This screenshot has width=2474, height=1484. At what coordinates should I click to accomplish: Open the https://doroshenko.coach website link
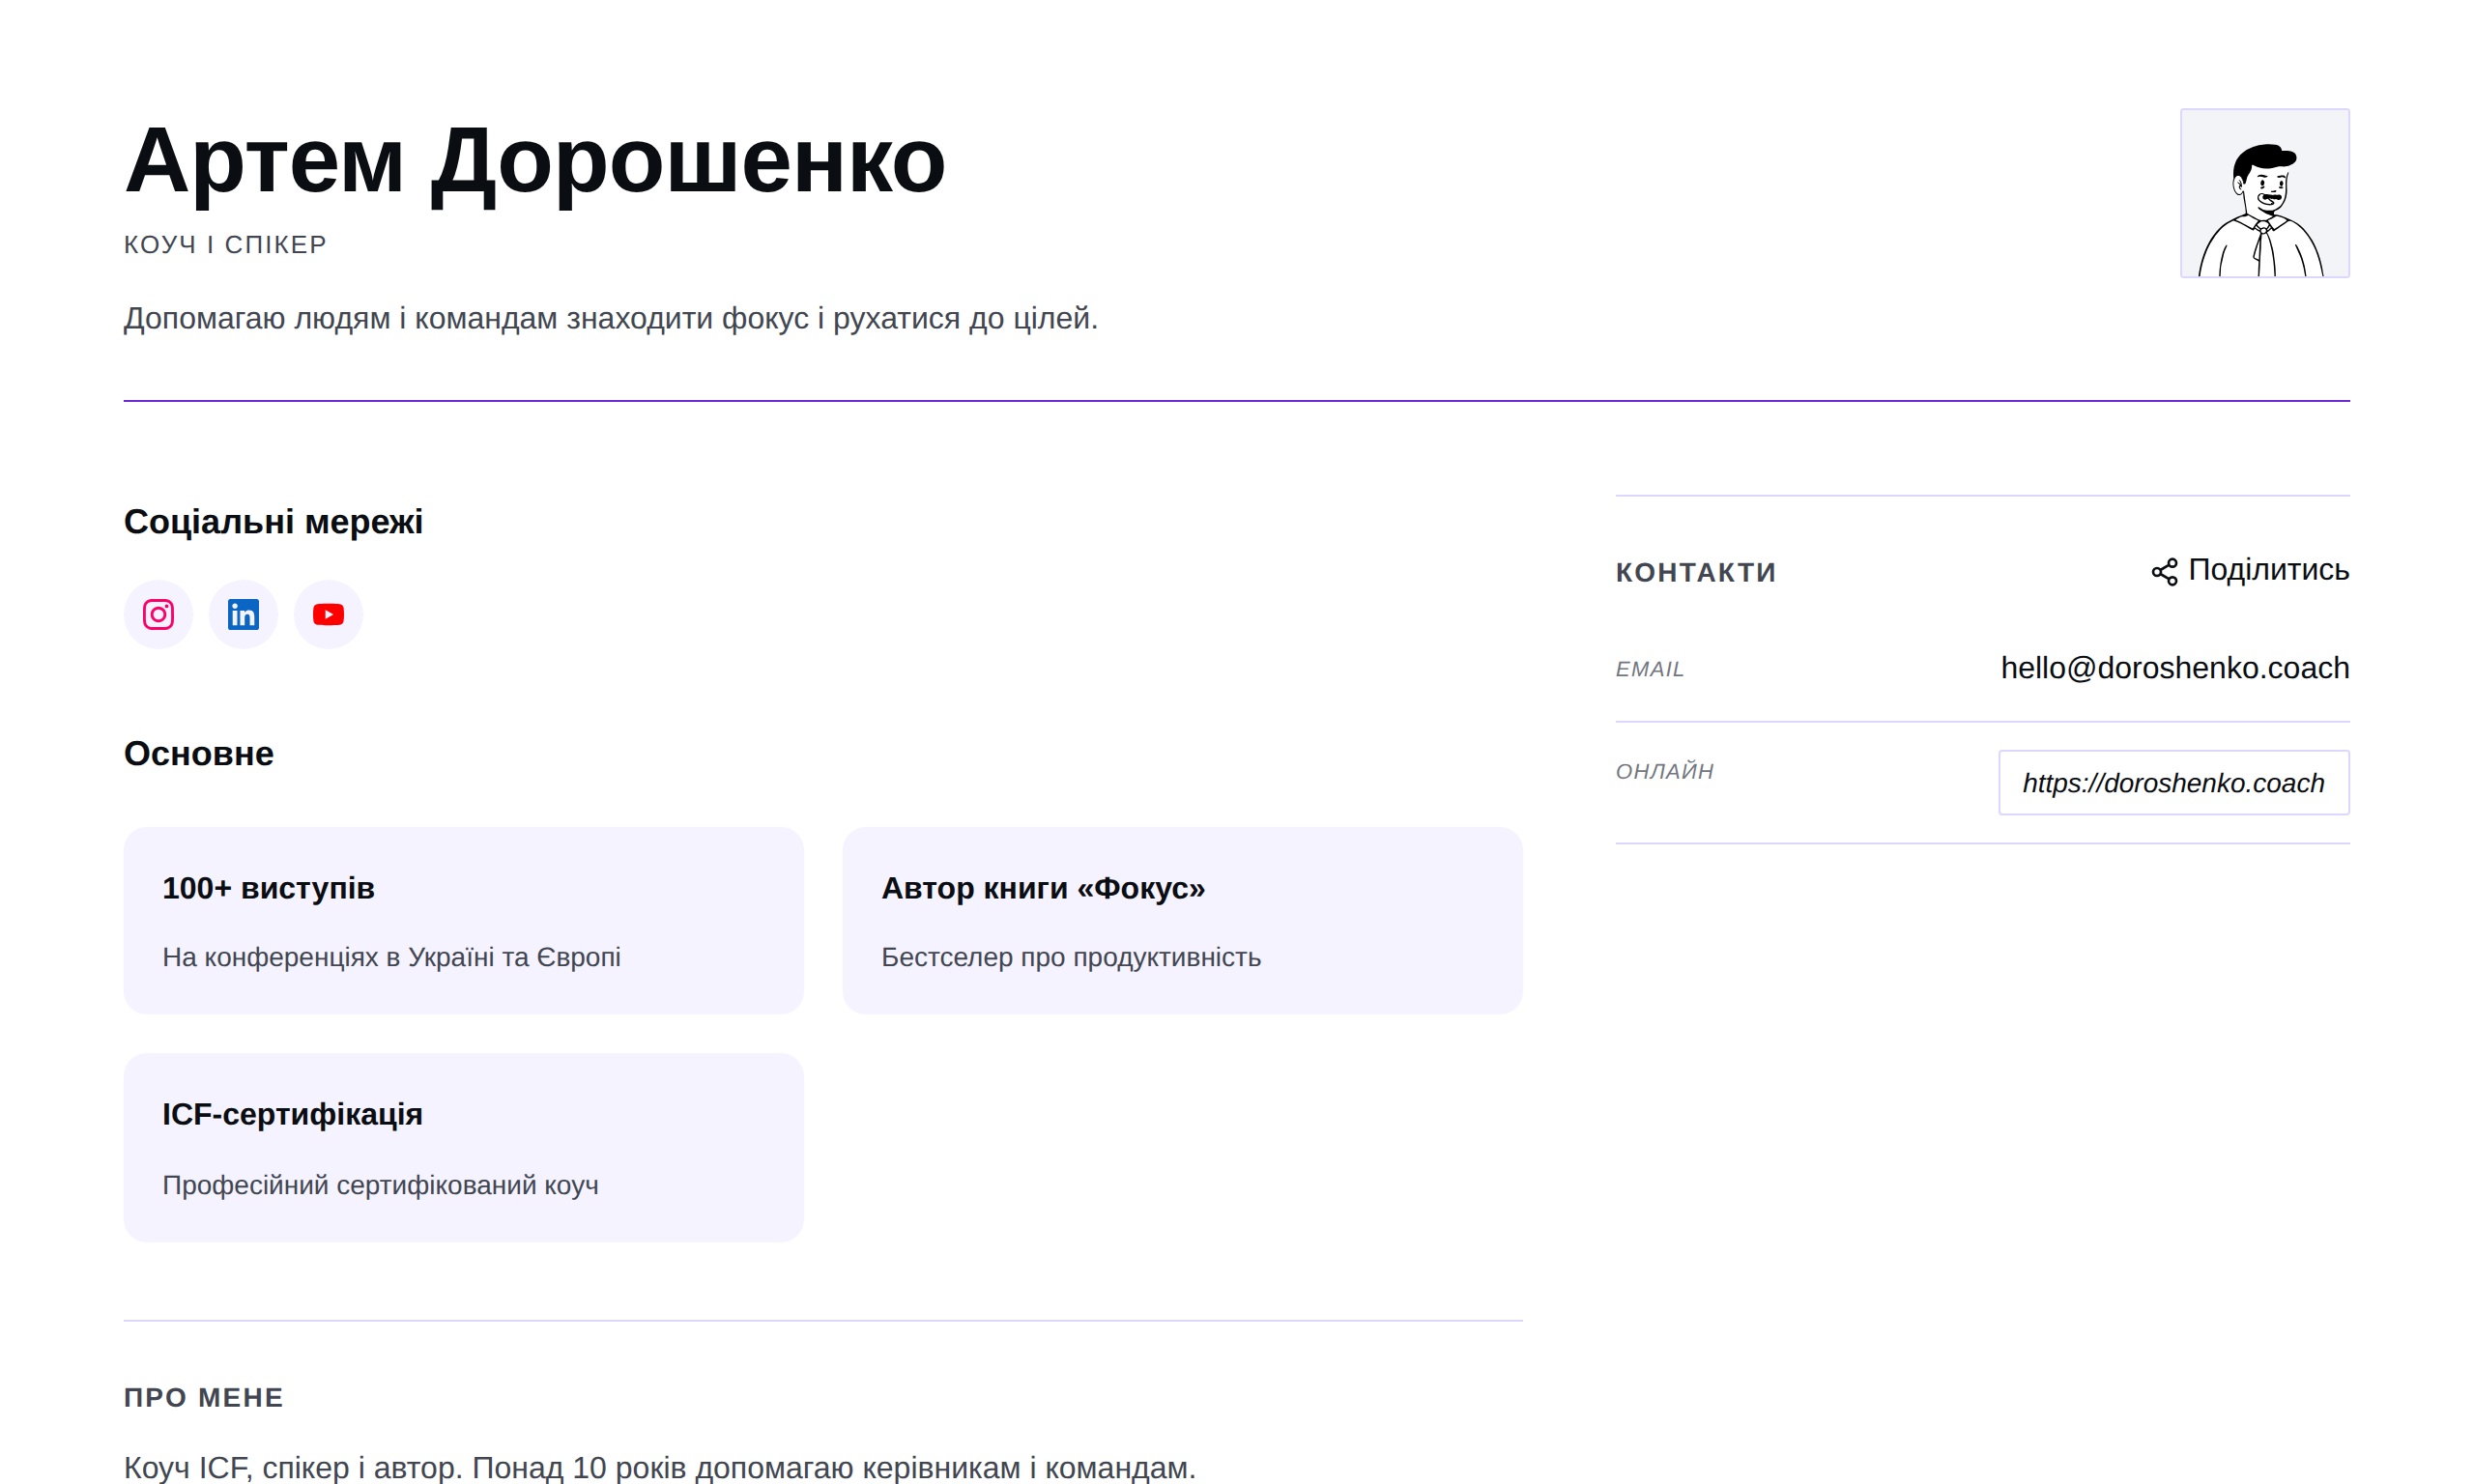[2173, 783]
